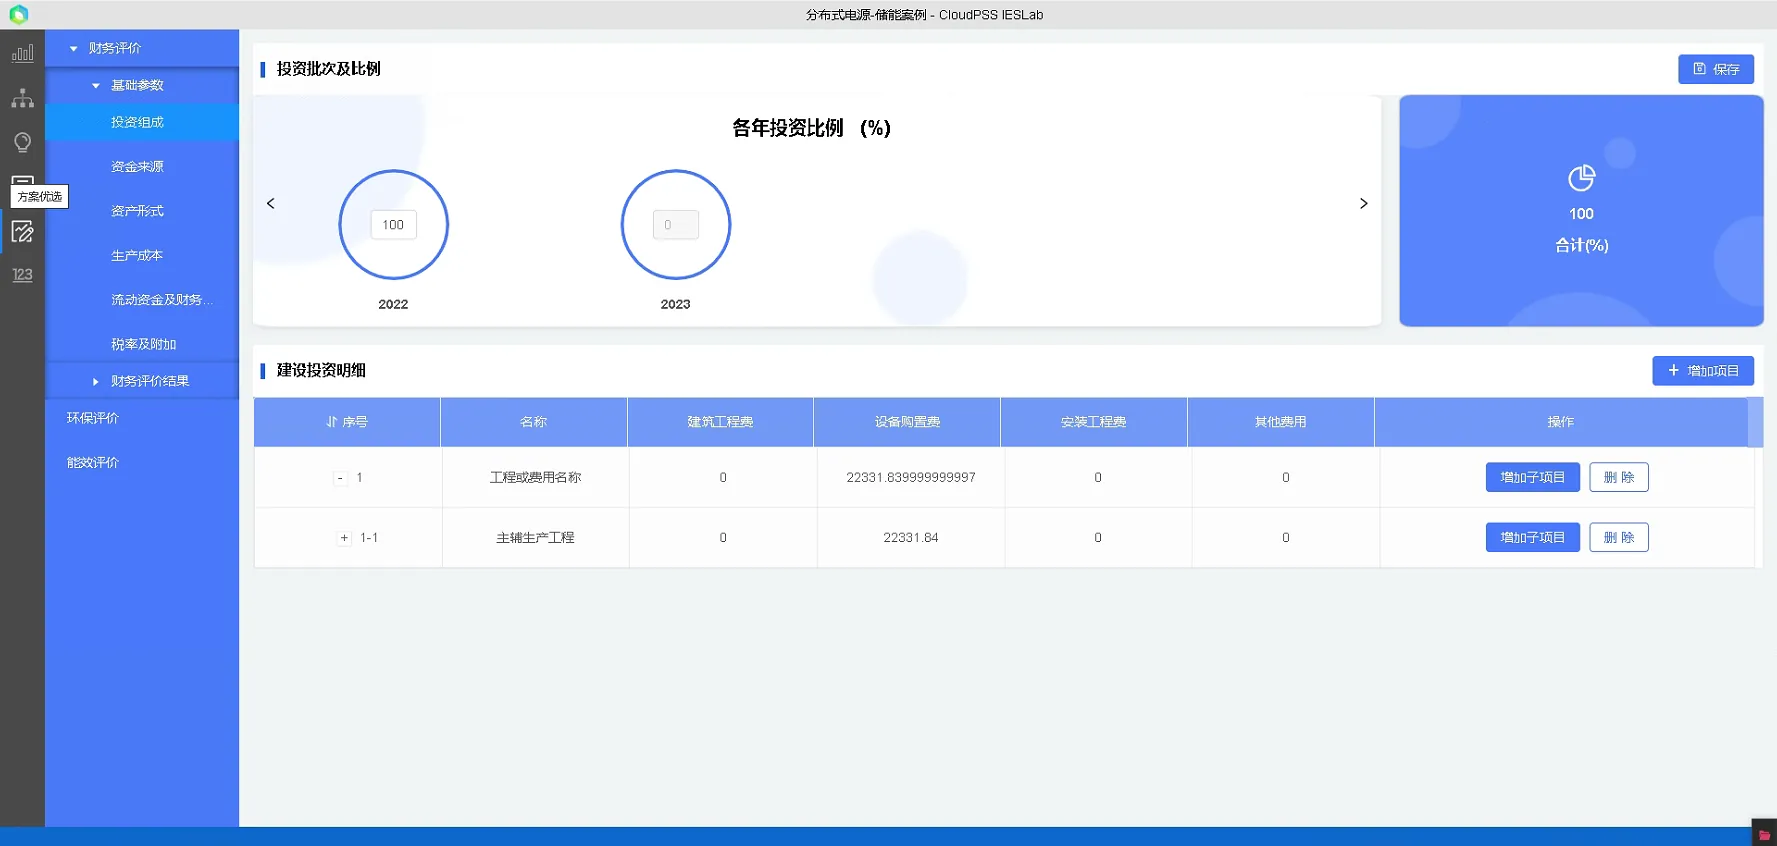Click the value 22331.839999999997
This screenshot has height=846, width=1777.
(x=910, y=477)
